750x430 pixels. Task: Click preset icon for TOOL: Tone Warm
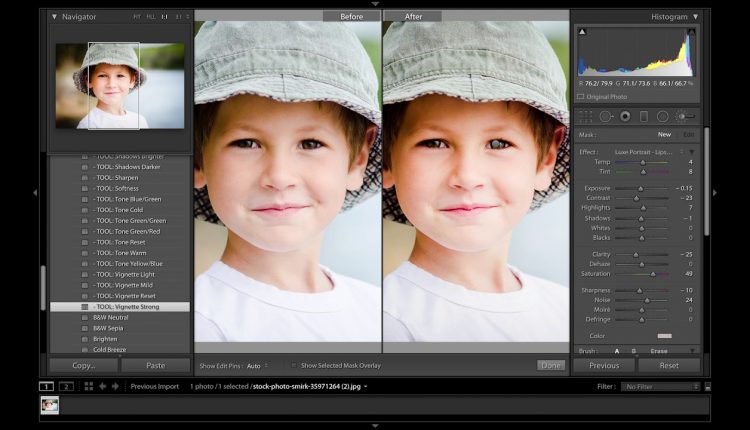point(85,253)
